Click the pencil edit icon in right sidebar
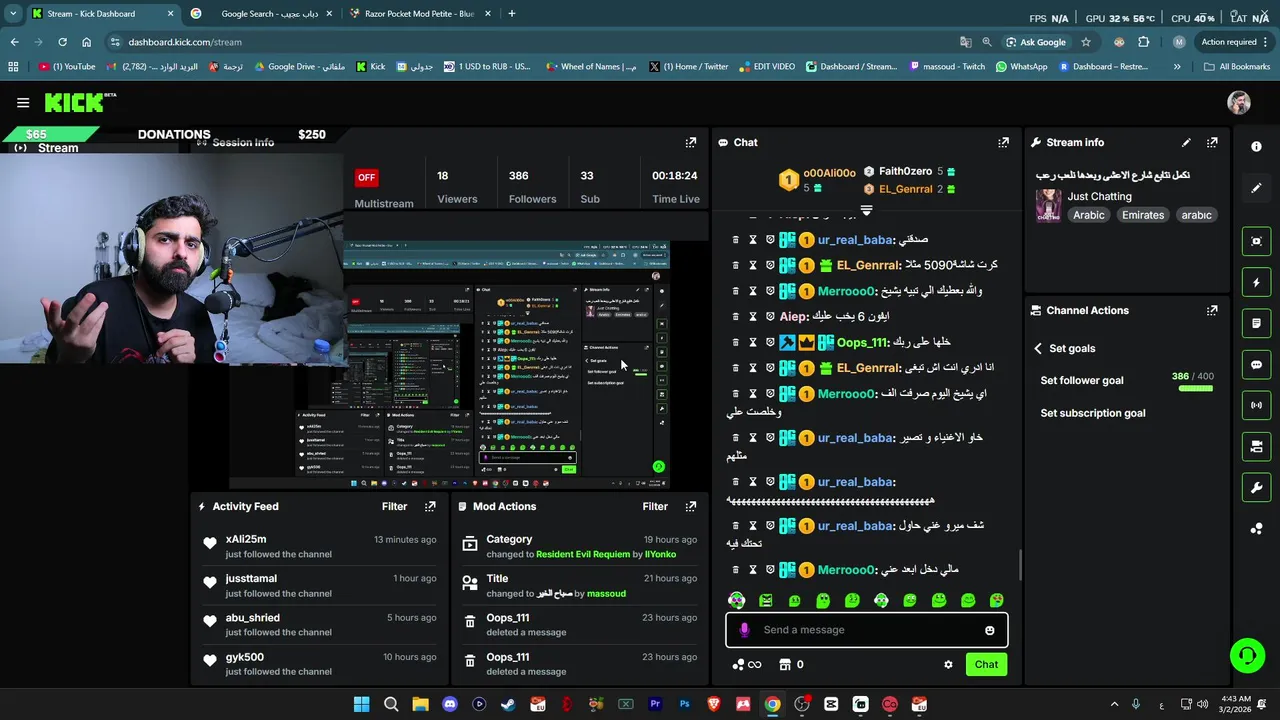1280x720 pixels. click(x=1256, y=188)
